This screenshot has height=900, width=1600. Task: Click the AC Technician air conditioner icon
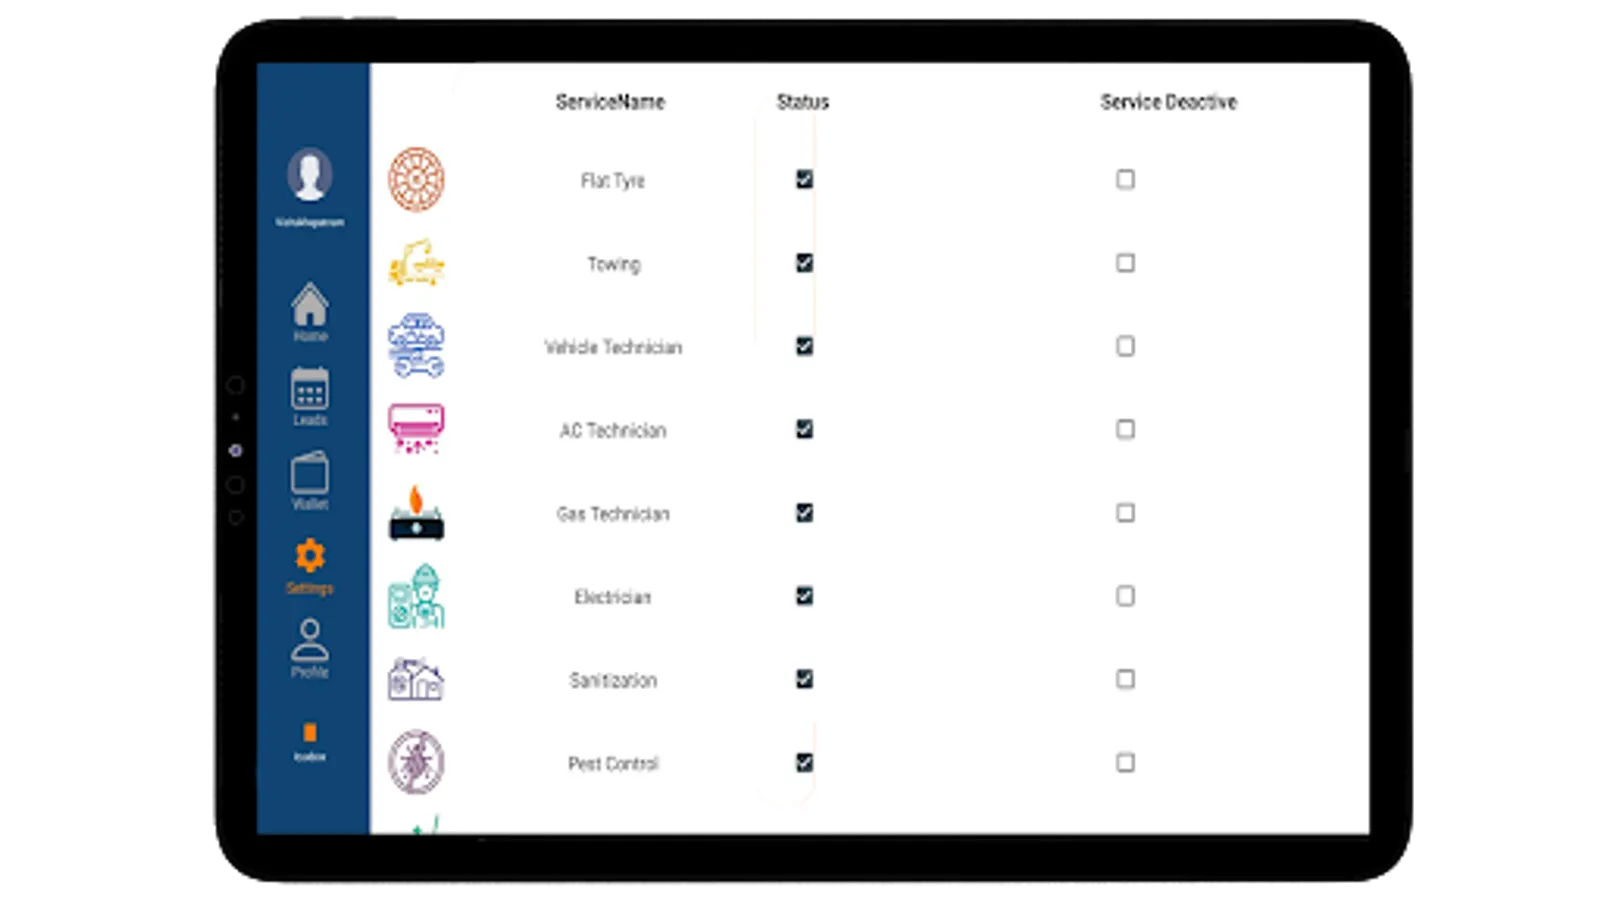pos(416,429)
